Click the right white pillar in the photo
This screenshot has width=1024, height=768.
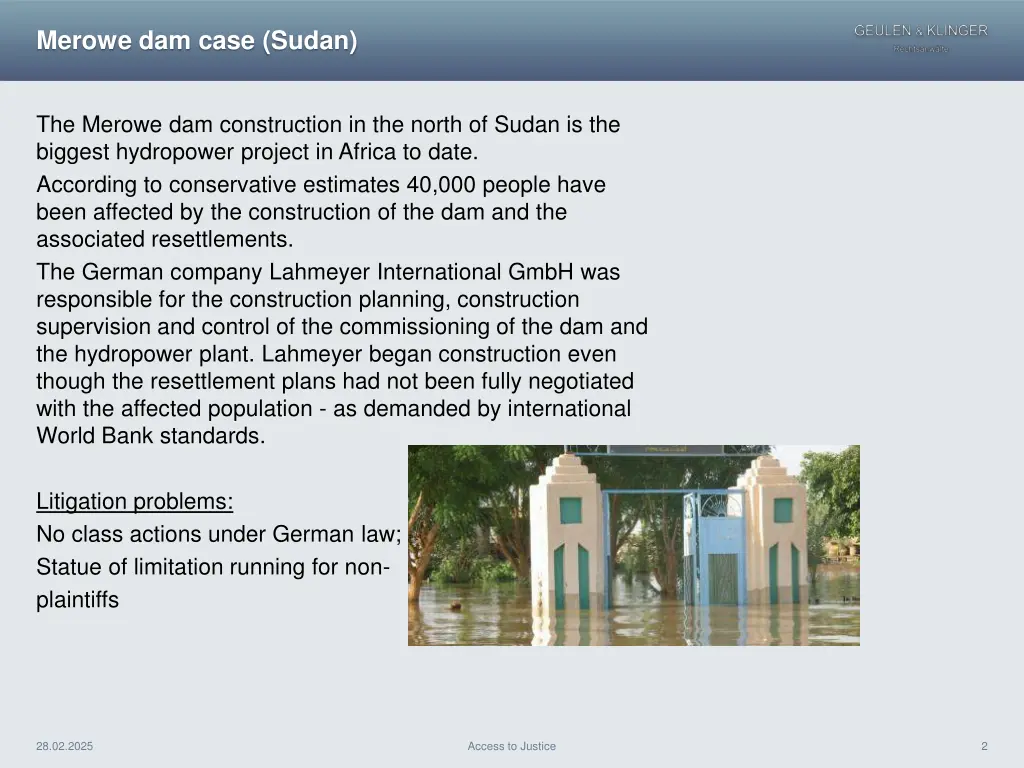coord(771,535)
